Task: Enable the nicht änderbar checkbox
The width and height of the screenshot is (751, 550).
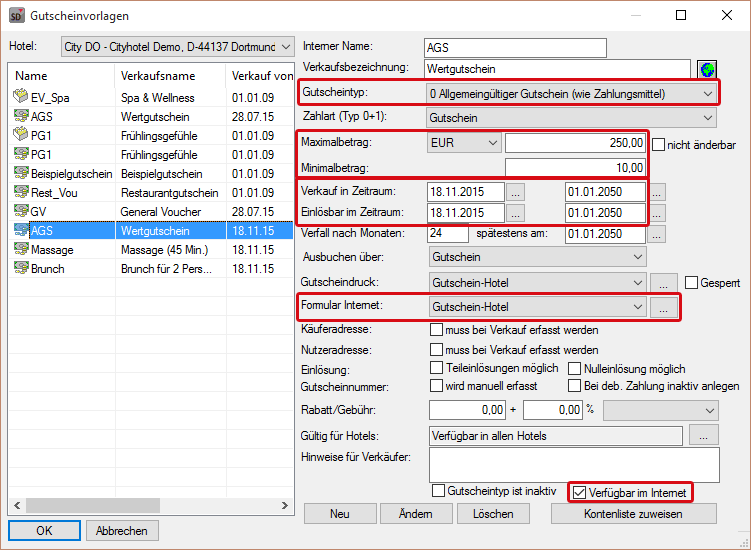Action: pos(658,145)
